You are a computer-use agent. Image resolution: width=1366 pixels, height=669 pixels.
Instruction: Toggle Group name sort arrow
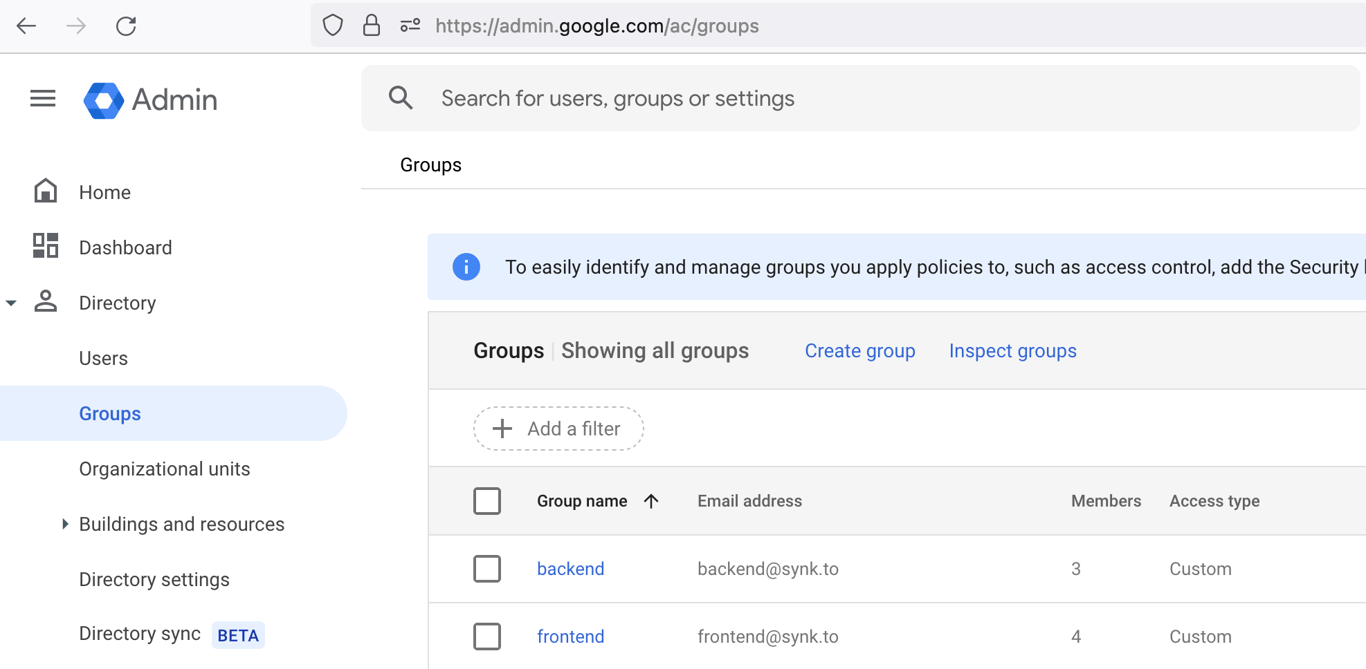(651, 501)
